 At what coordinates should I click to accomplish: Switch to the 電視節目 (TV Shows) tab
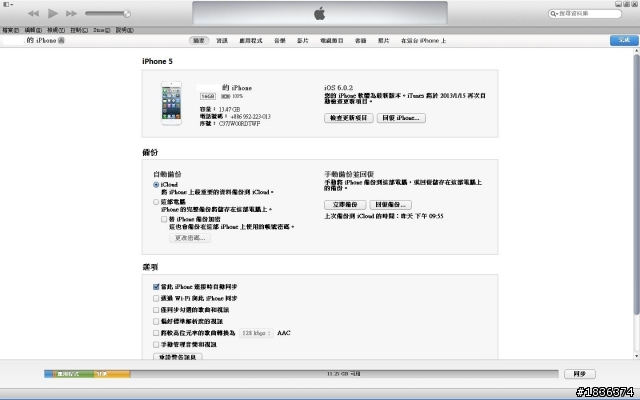point(331,40)
